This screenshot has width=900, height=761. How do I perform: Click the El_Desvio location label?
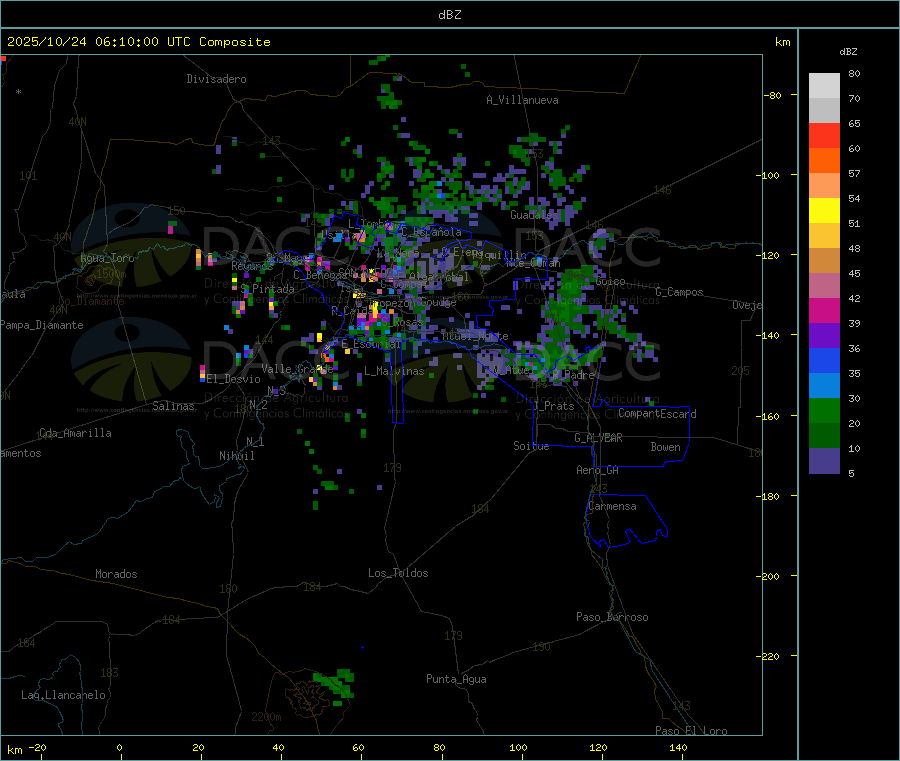point(234,379)
